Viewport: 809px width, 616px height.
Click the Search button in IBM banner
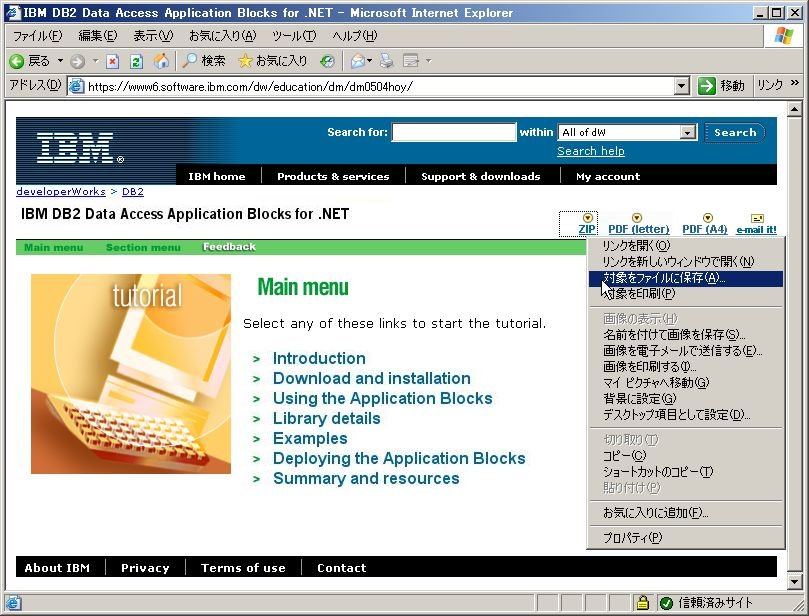tap(735, 132)
